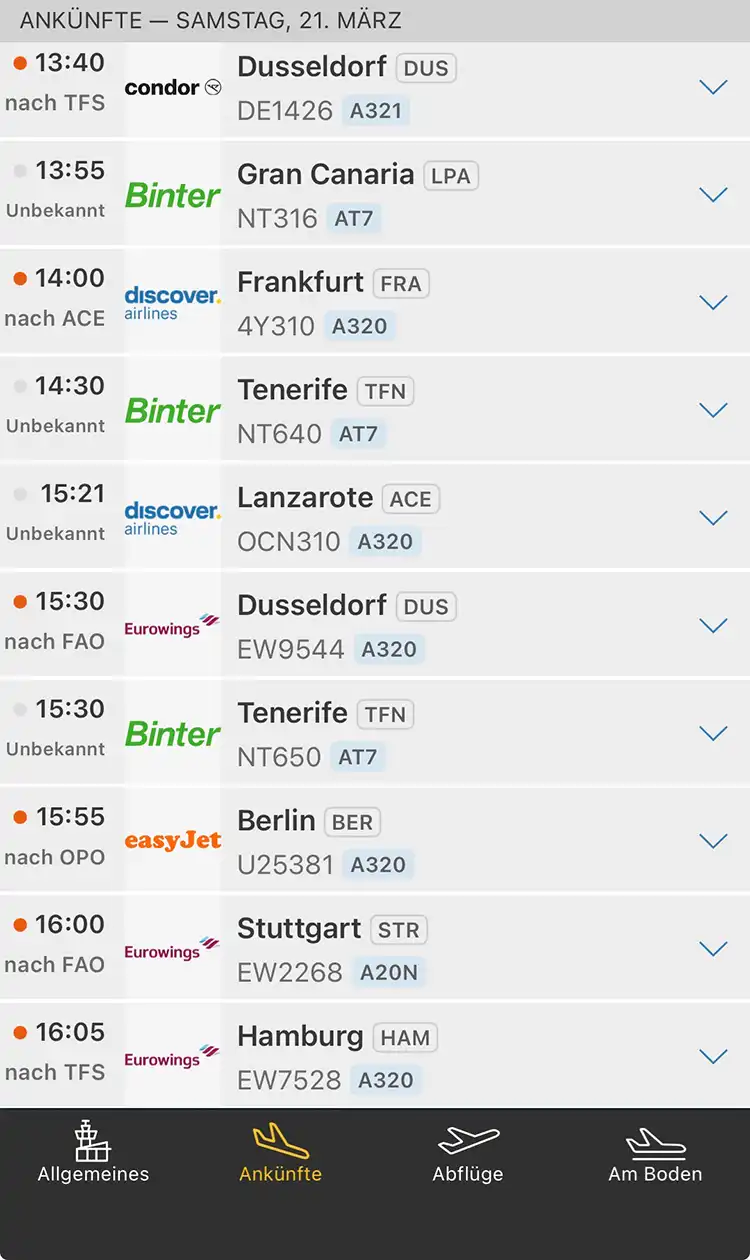Click the Eurowings logo on Stuttgart flight
The height and width of the screenshot is (1260, 750).
173,949
